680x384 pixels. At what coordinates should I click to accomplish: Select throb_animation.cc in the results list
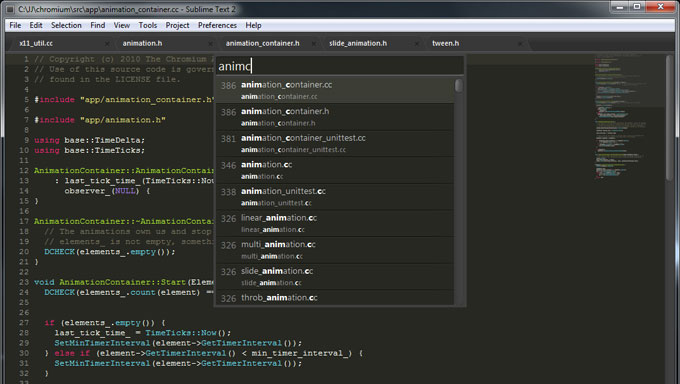(335, 298)
